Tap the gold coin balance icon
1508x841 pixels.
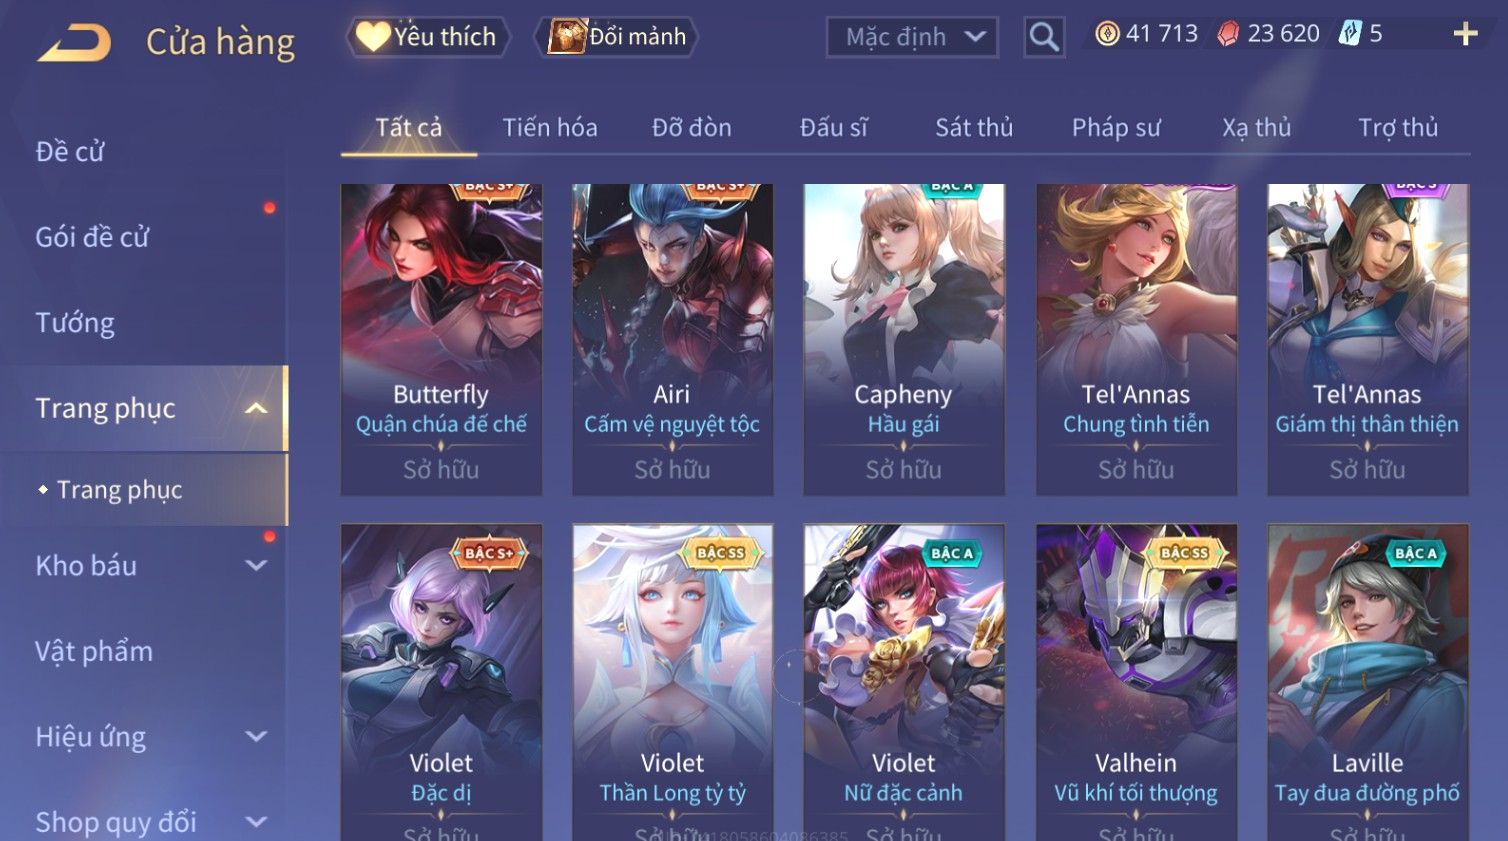pos(1107,34)
